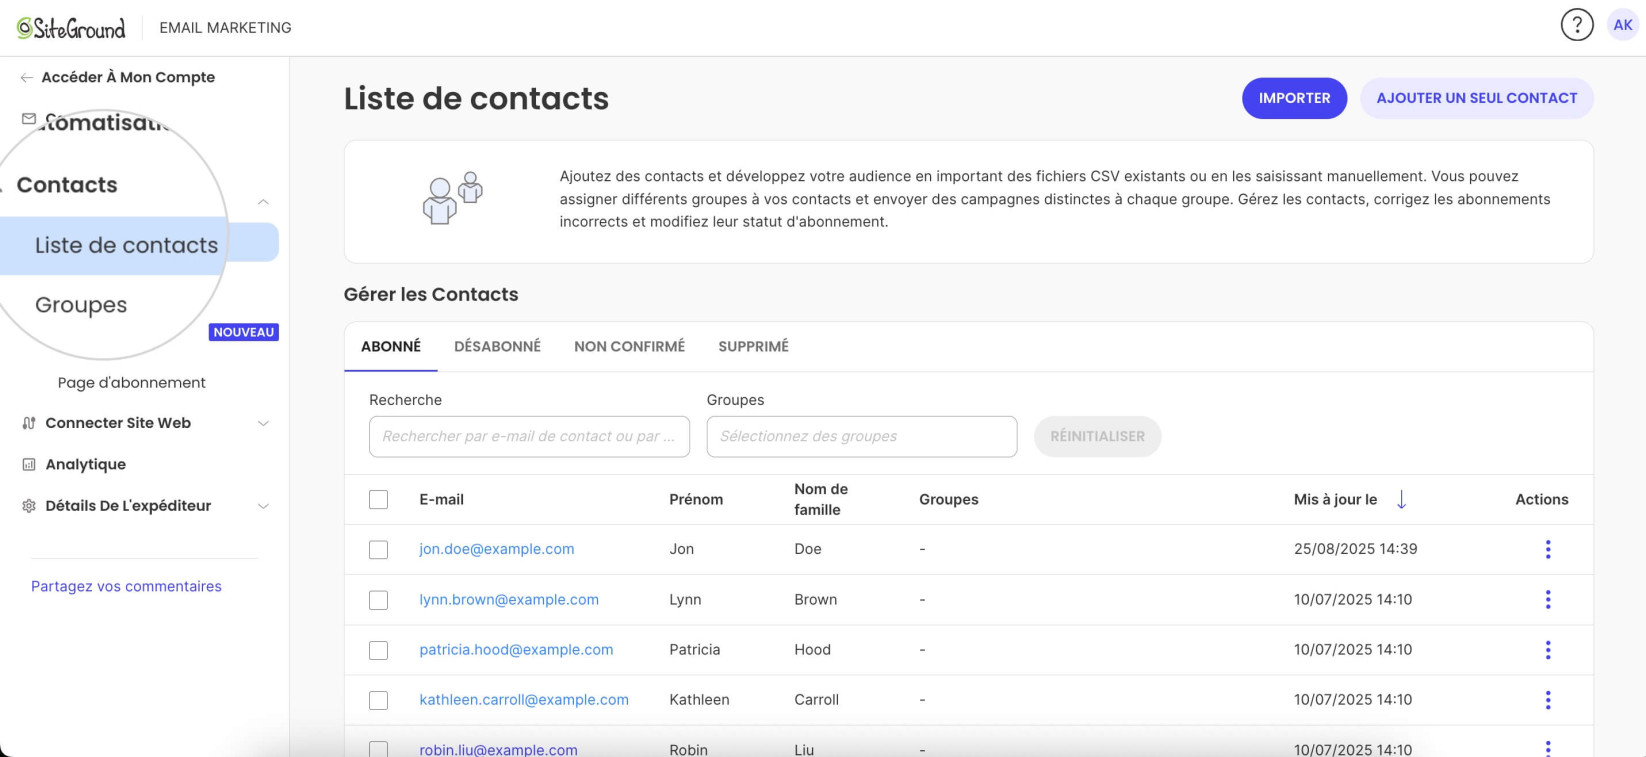Click the NOUVEAU badge in sidebar

click(x=243, y=332)
